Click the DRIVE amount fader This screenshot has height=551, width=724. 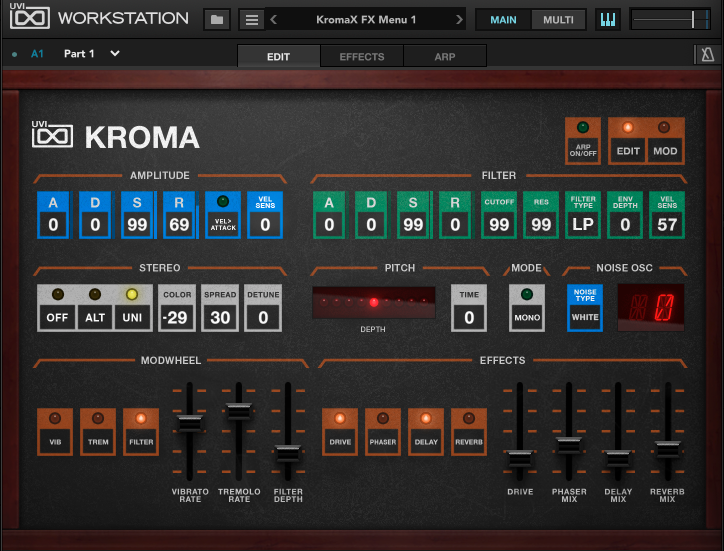point(520,459)
